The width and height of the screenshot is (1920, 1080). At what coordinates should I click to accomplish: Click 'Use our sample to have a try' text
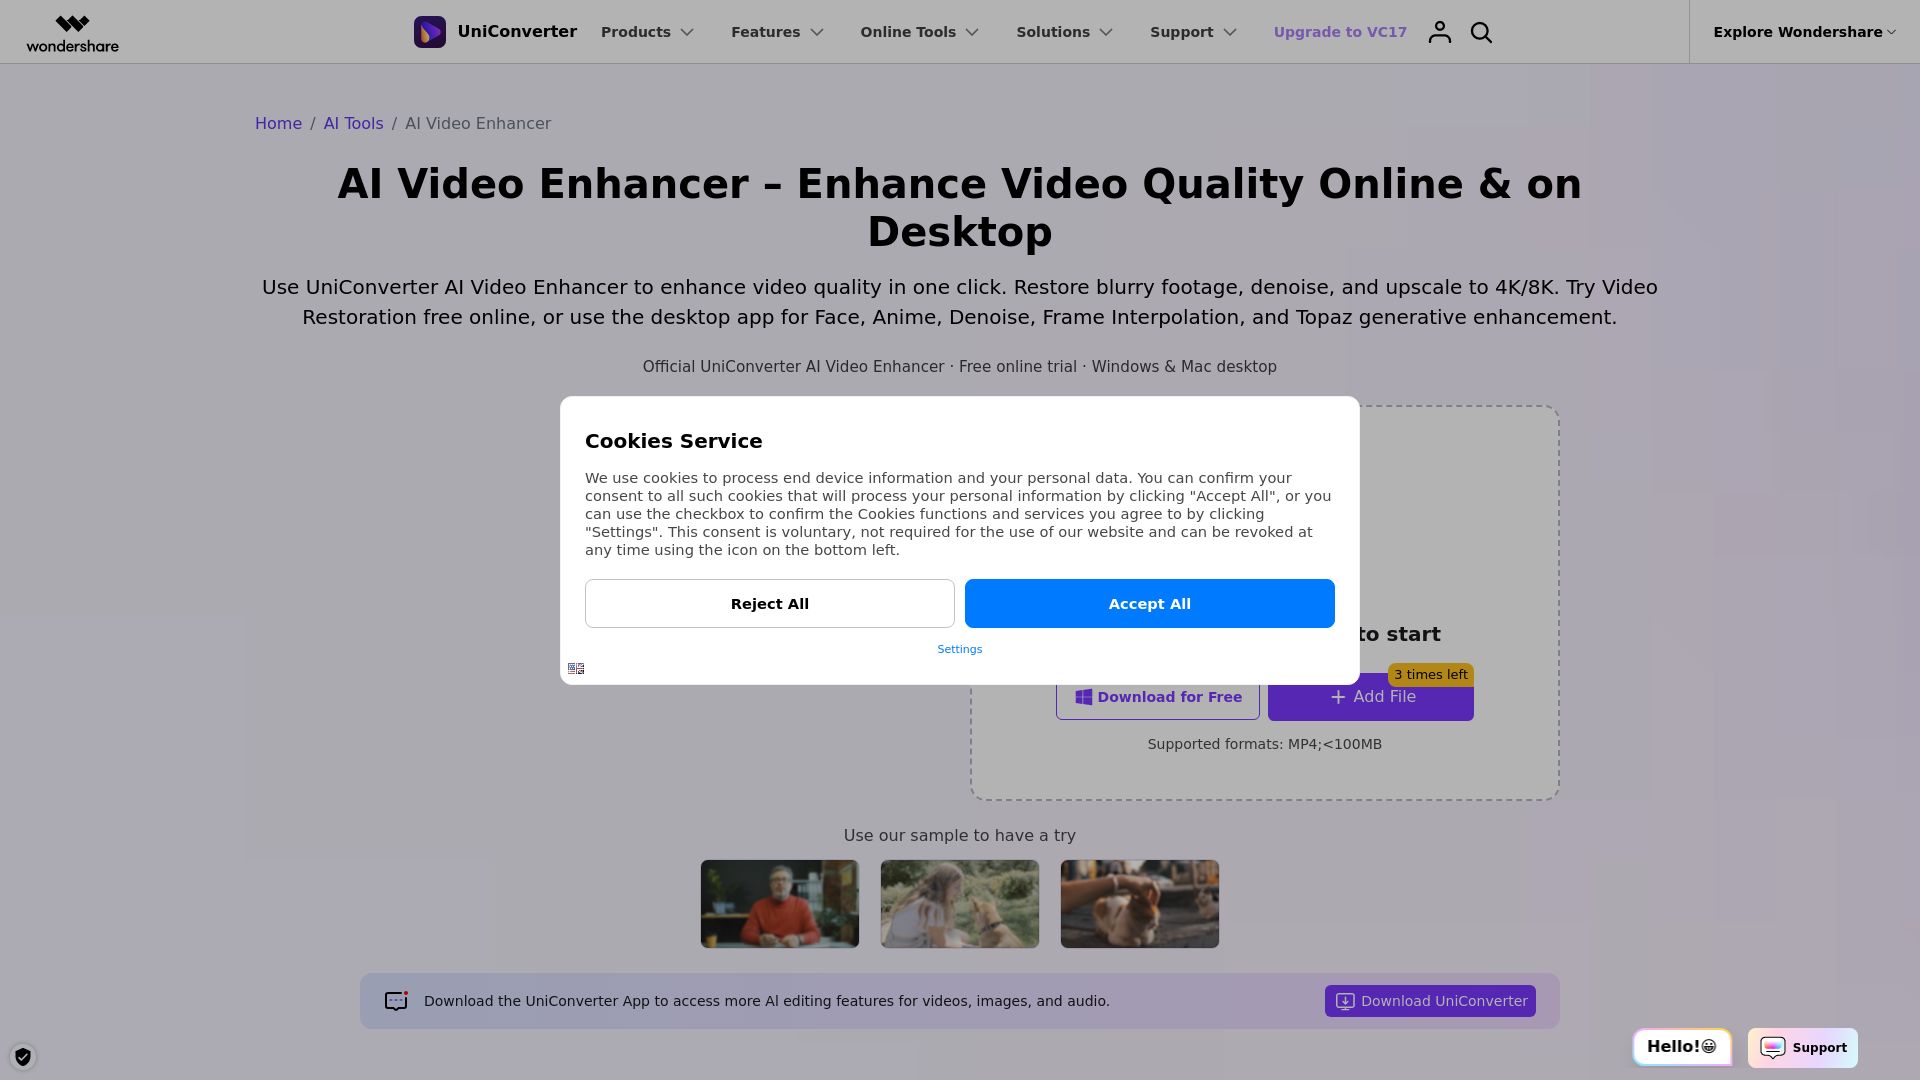tap(959, 835)
